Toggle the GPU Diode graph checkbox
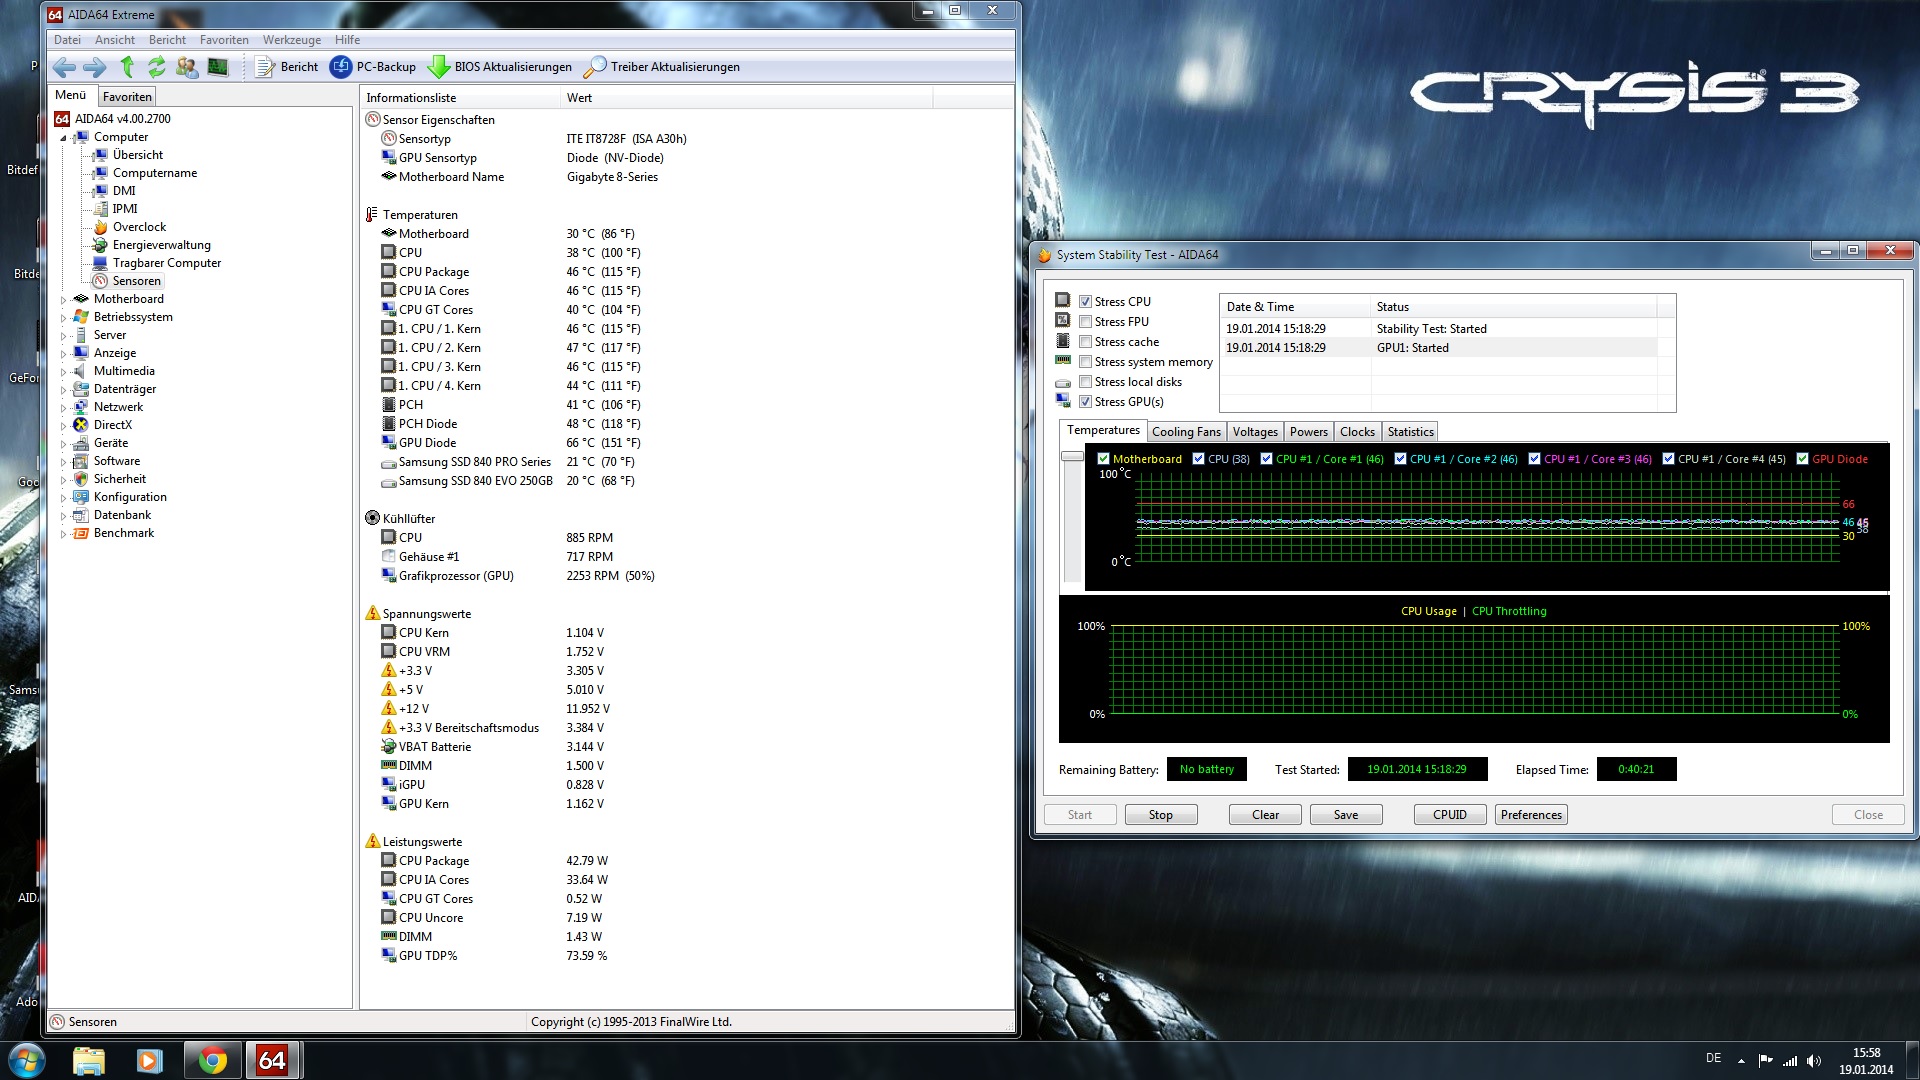The height and width of the screenshot is (1080, 1920). point(1802,459)
